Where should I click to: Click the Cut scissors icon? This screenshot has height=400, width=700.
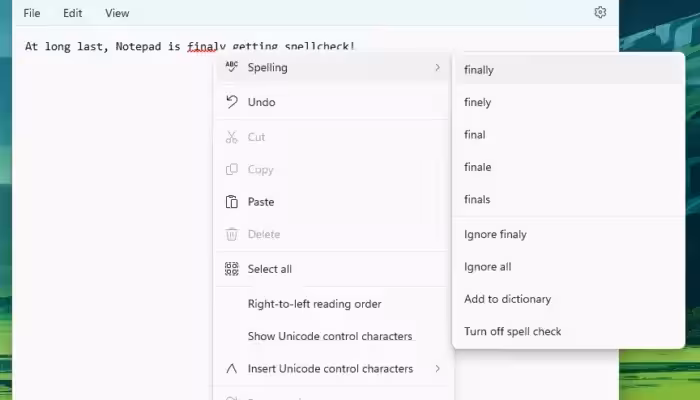(x=231, y=137)
